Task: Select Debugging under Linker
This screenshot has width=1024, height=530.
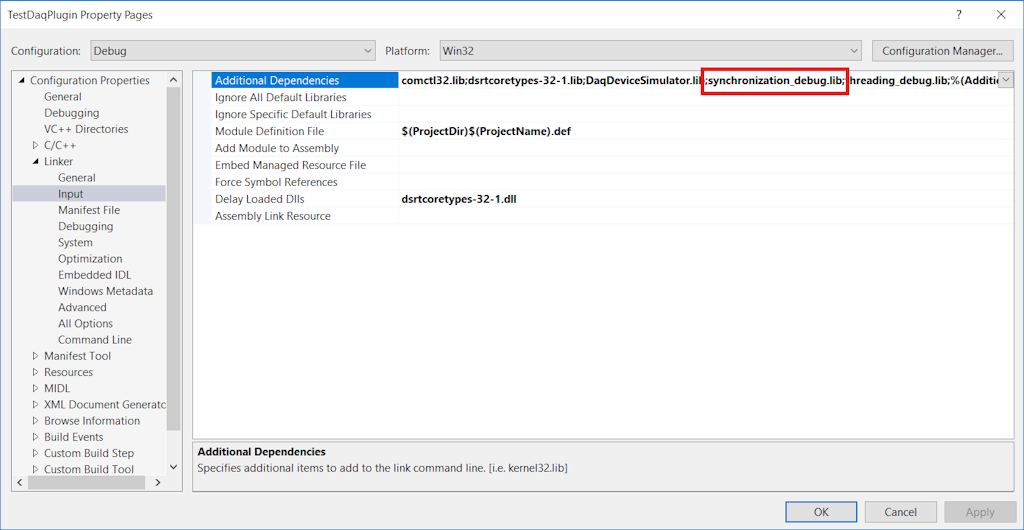Action: click(86, 226)
